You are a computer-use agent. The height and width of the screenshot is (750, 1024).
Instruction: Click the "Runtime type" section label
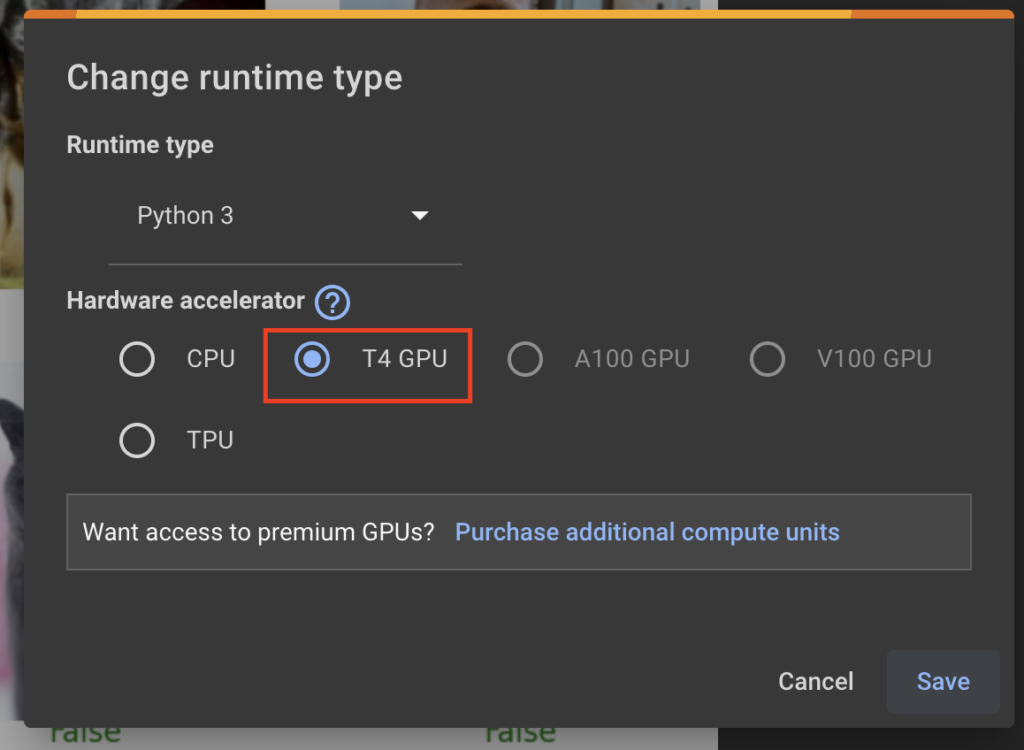[x=140, y=145]
